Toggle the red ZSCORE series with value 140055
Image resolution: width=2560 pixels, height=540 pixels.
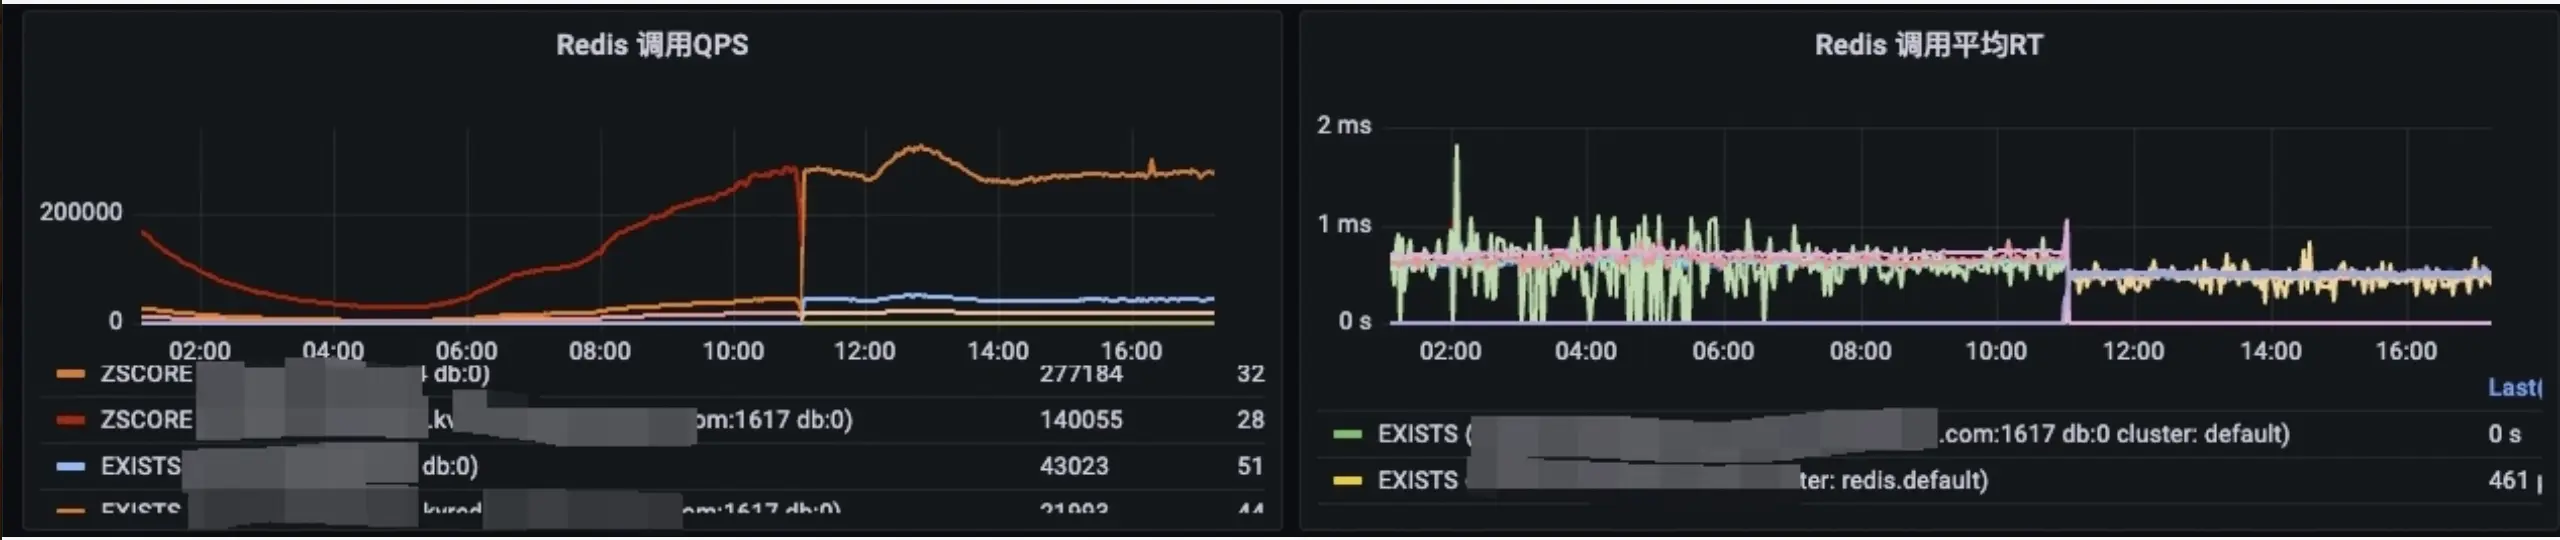pos(71,420)
